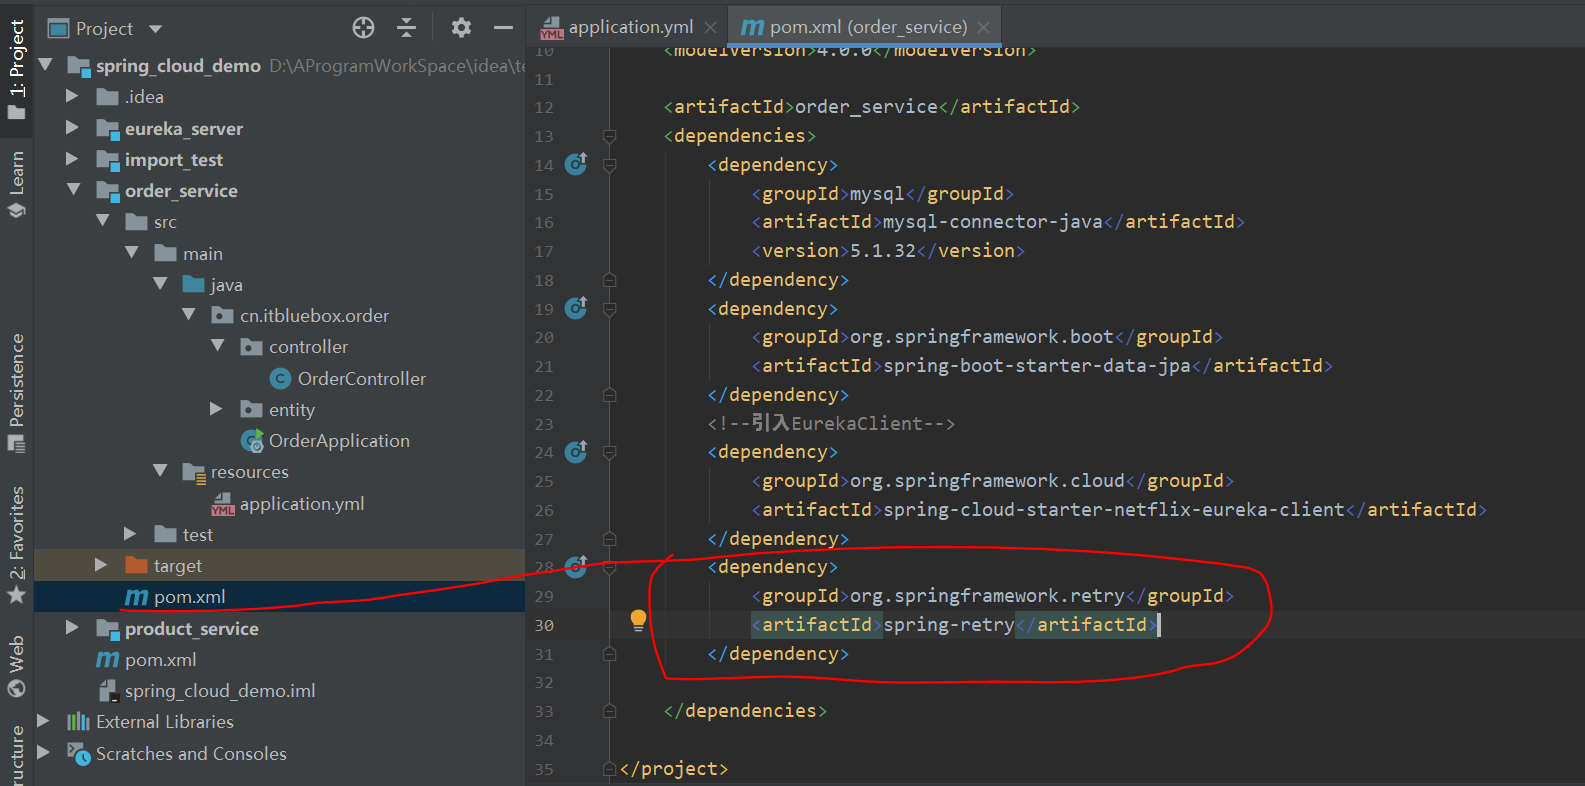Open Project panel settings gear
Image resolution: width=1585 pixels, height=786 pixels.
[x=461, y=28]
